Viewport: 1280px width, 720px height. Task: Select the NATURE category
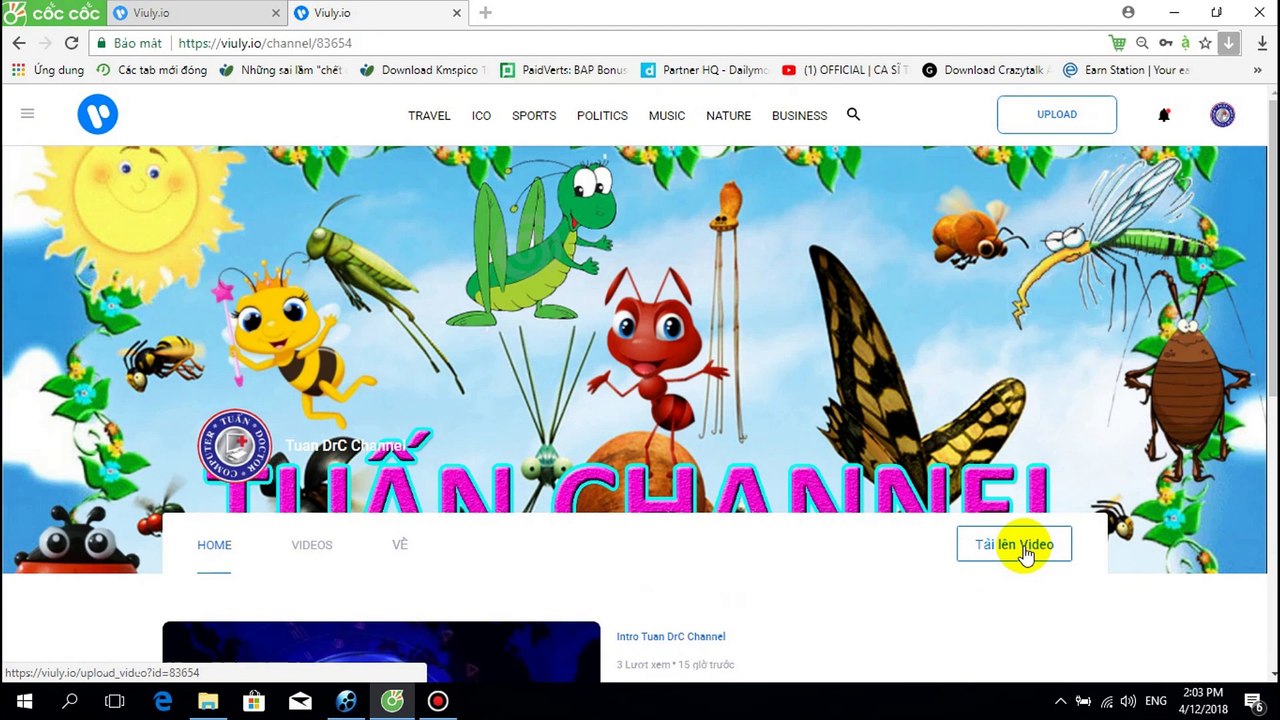tap(728, 115)
